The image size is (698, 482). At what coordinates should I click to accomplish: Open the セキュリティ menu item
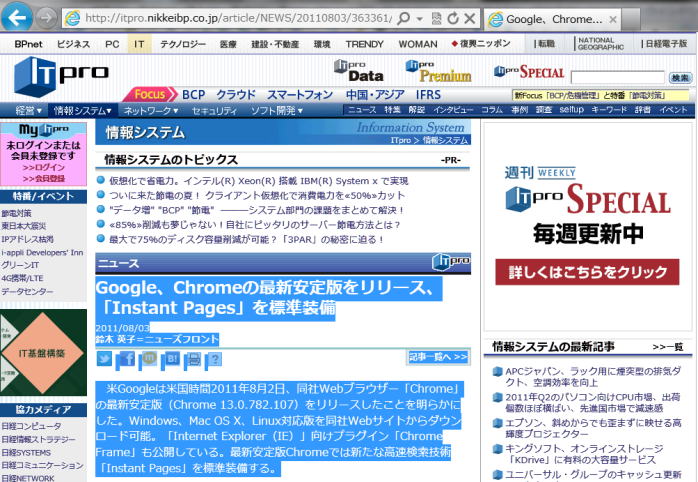214,110
